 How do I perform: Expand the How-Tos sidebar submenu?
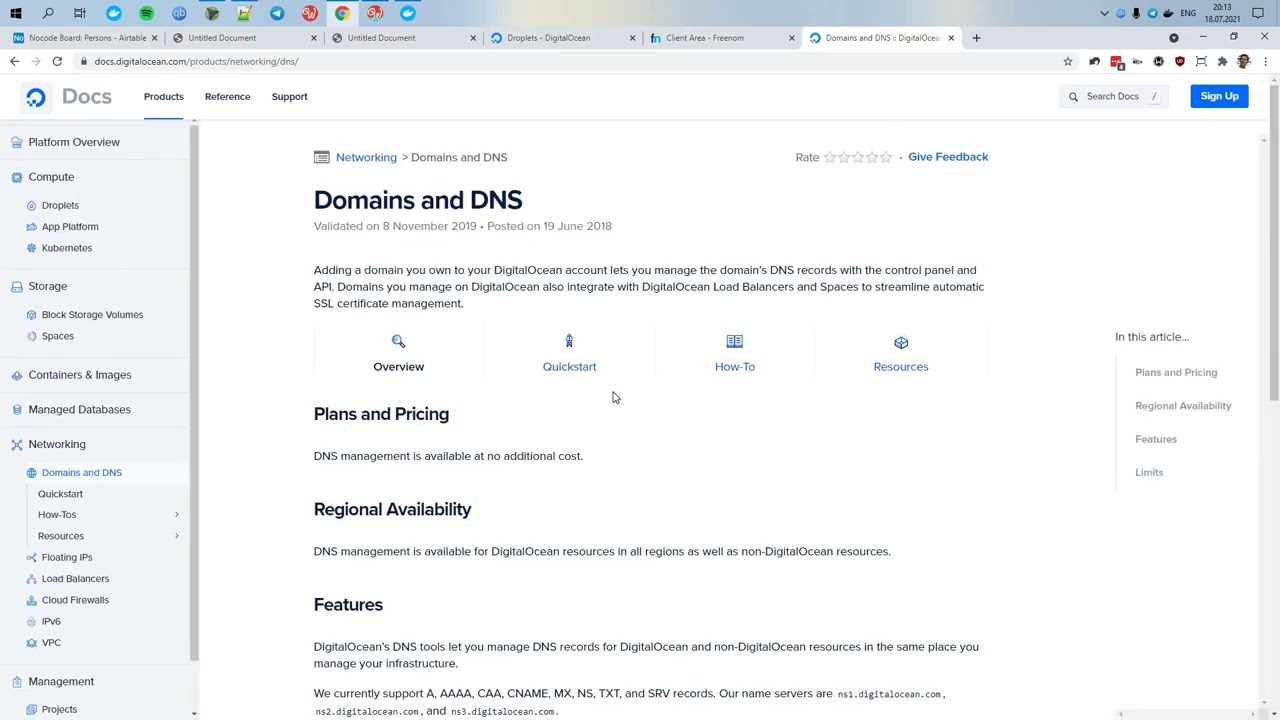(177, 515)
